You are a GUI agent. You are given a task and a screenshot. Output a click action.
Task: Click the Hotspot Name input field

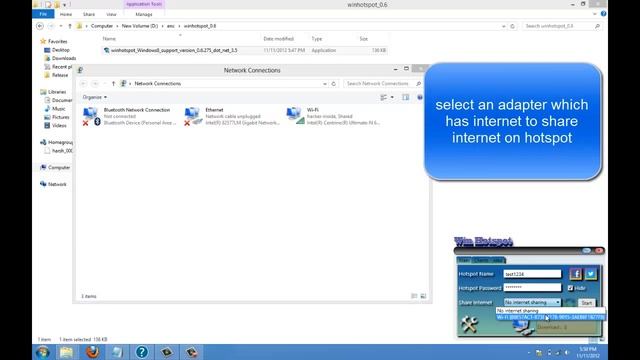(532, 274)
